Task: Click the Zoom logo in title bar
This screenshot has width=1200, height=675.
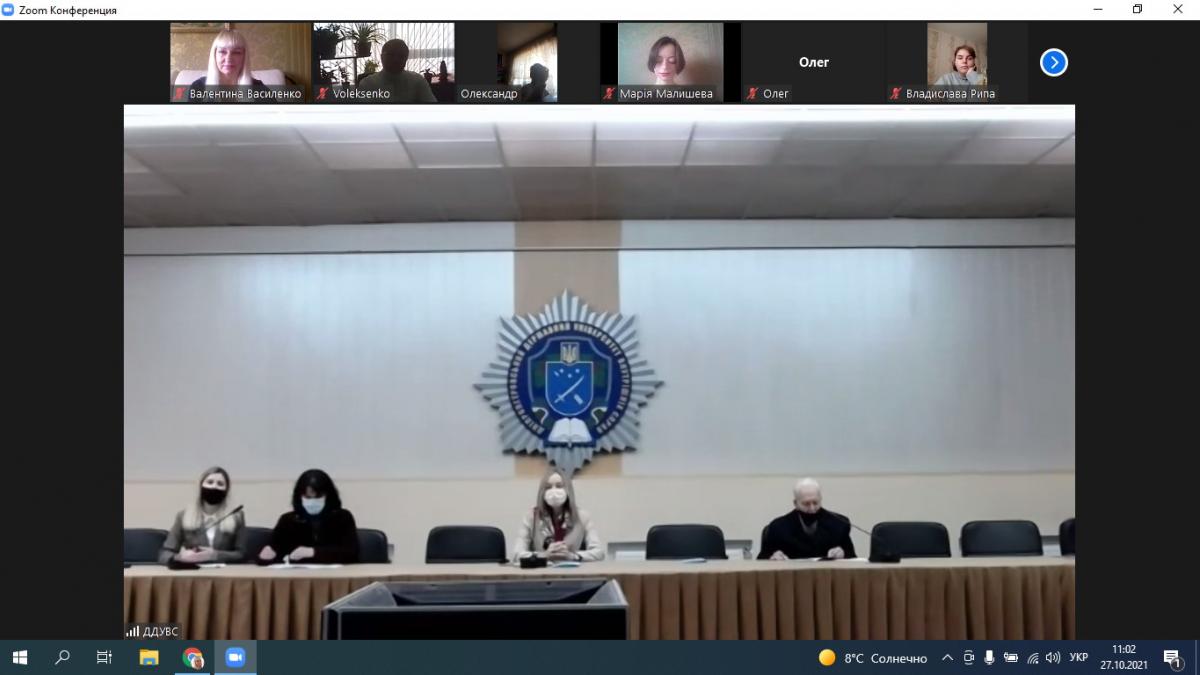Action: [8, 10]
